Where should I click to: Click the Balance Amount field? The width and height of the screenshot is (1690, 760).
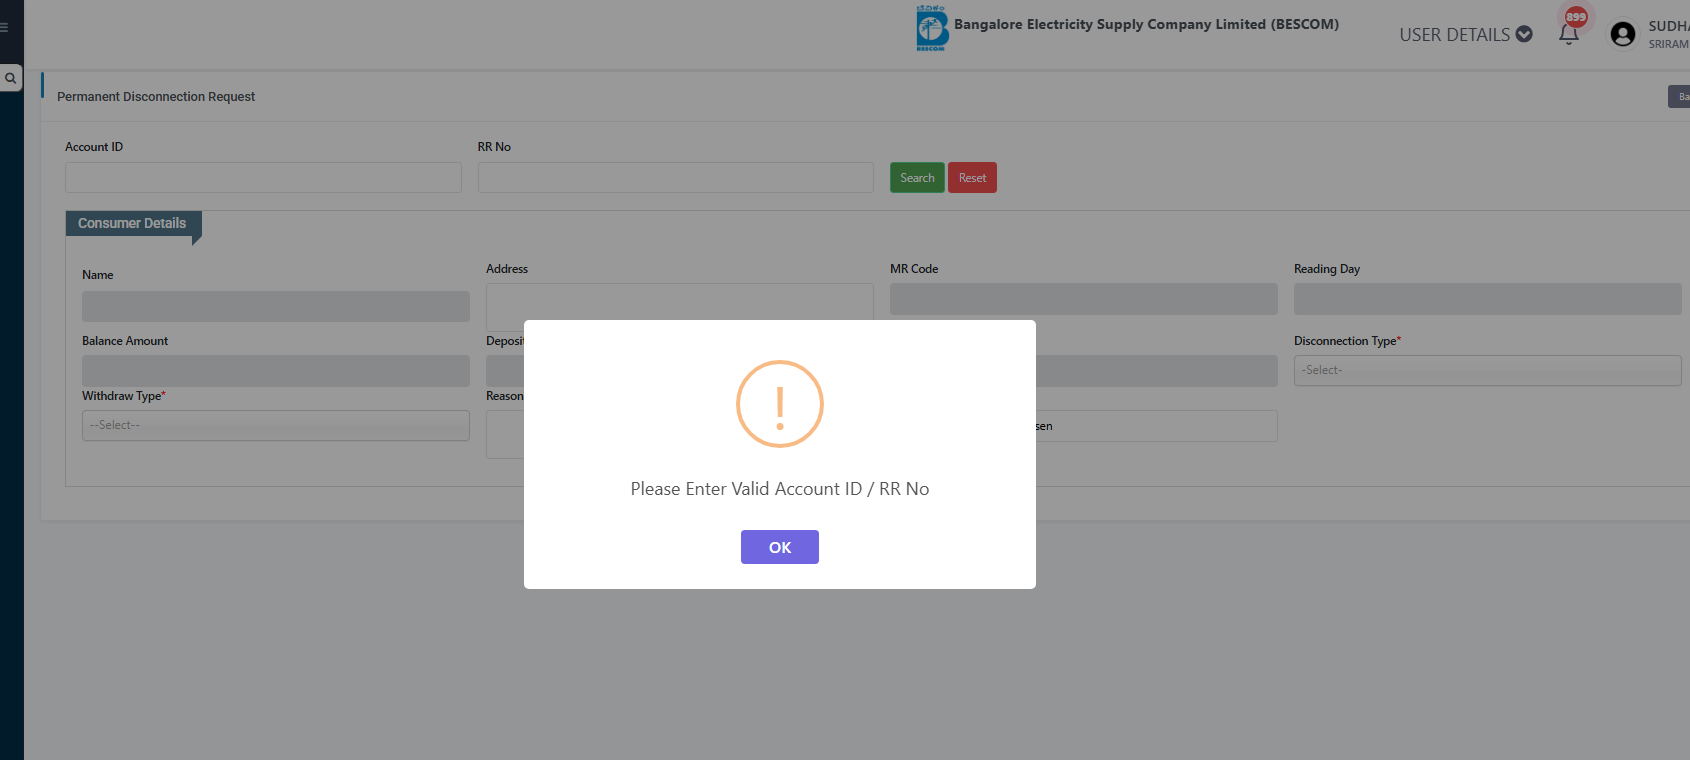pos(275,370)
